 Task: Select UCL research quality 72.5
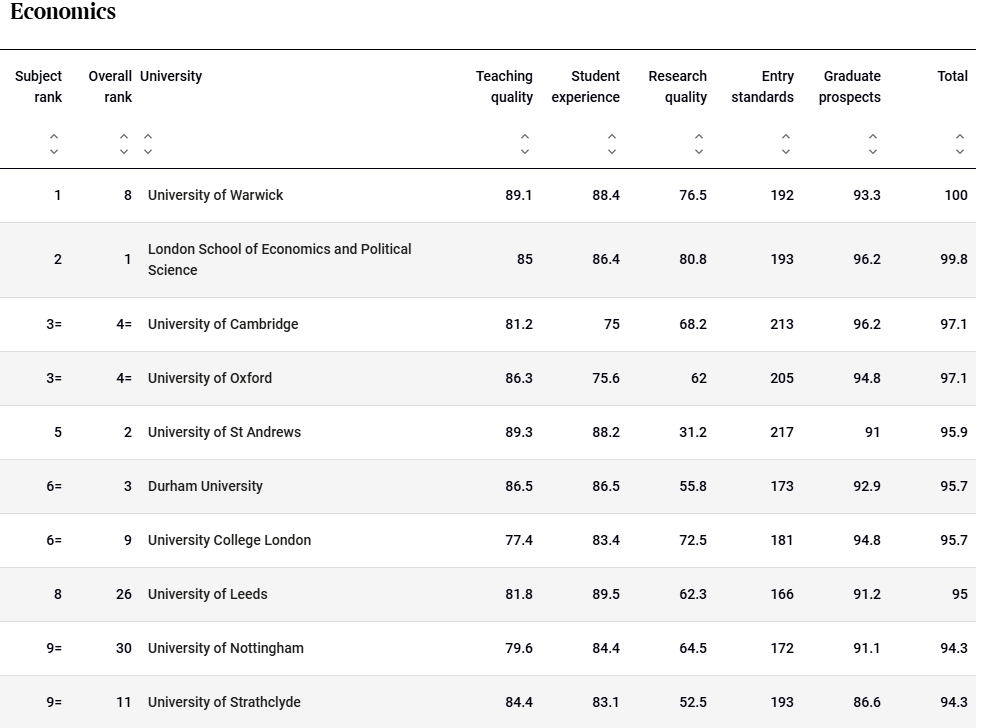click(x=693, y=540)
